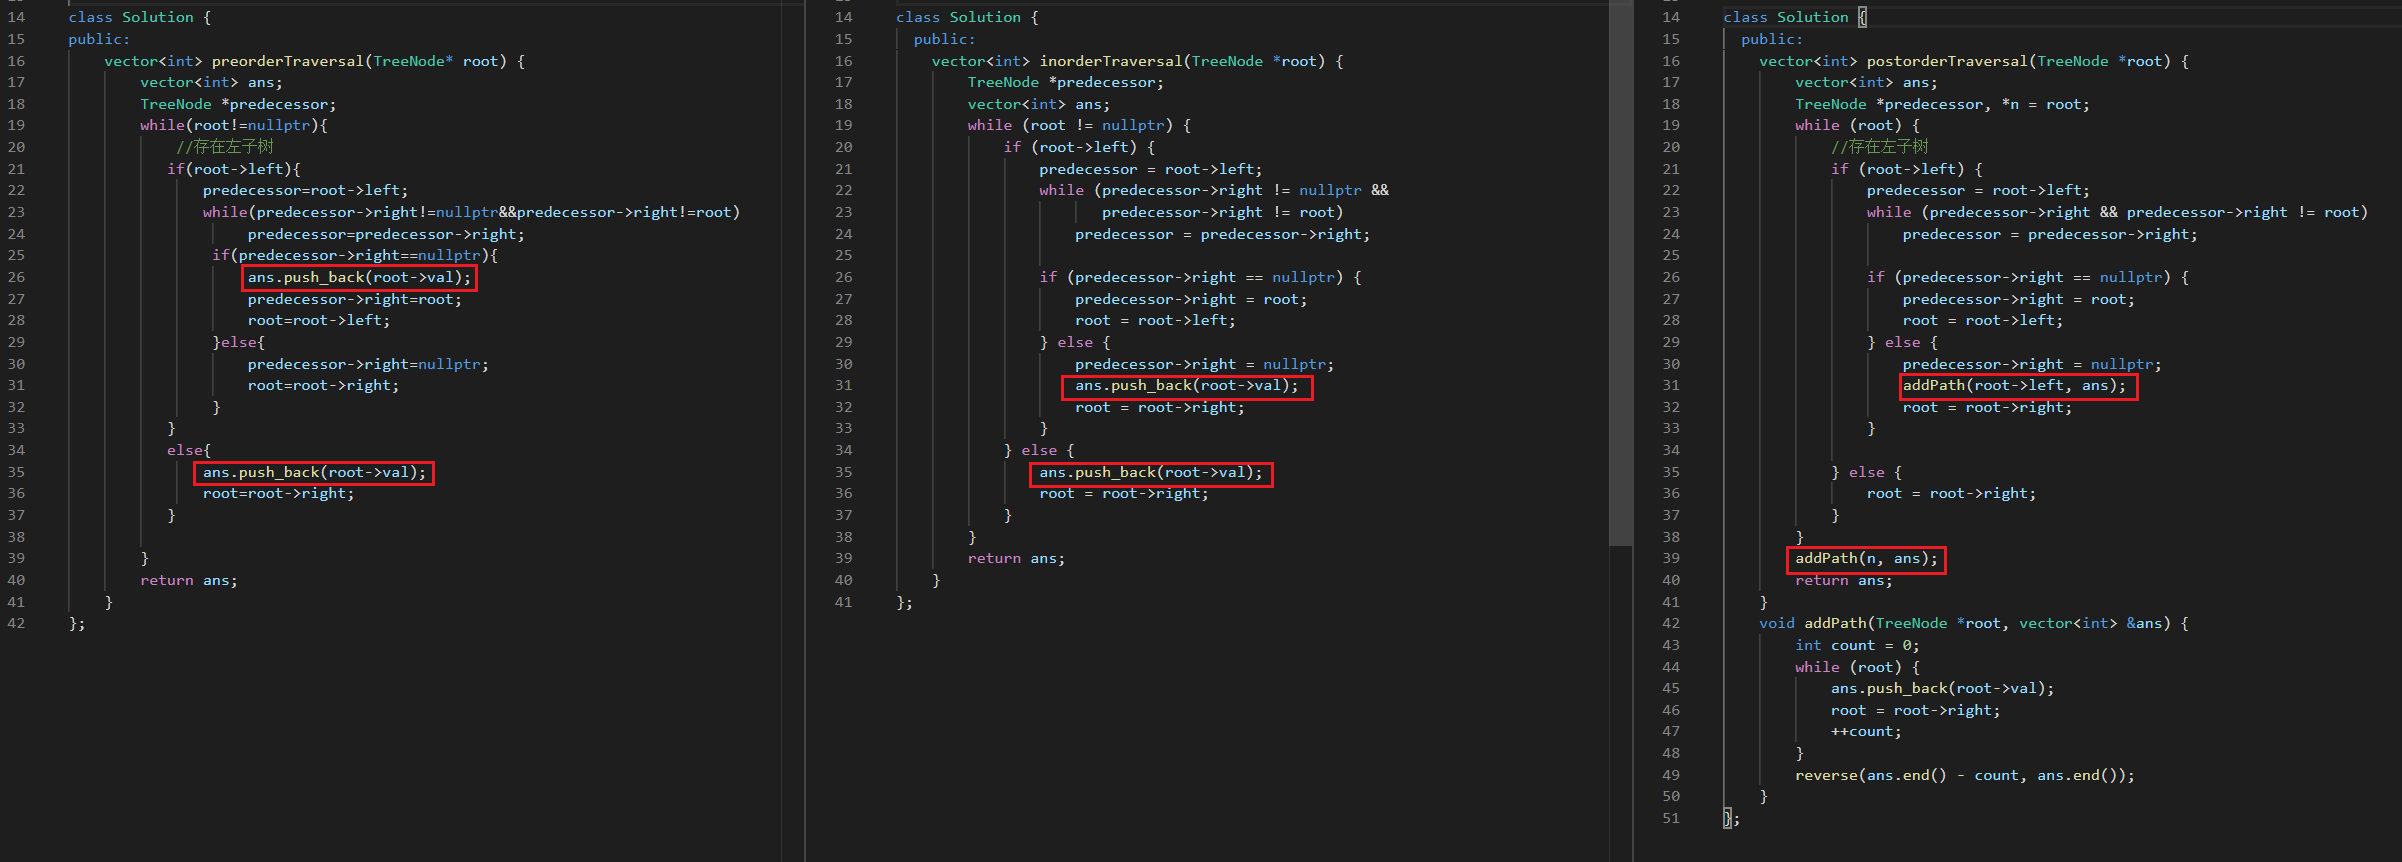This screenshot has height=862, width=2402.
Task: Click line number 41 in inorder pane
Action: point(843,603)
